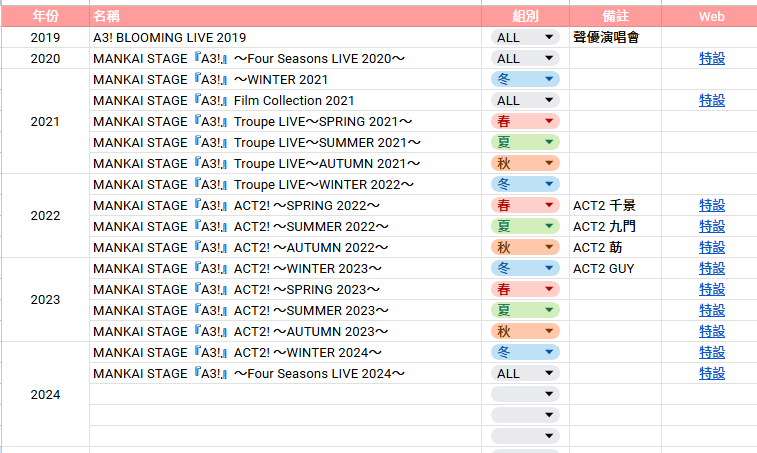Select the 聲優演唱會 note cell
Viewport: 757px width, 453px height.
616,37
